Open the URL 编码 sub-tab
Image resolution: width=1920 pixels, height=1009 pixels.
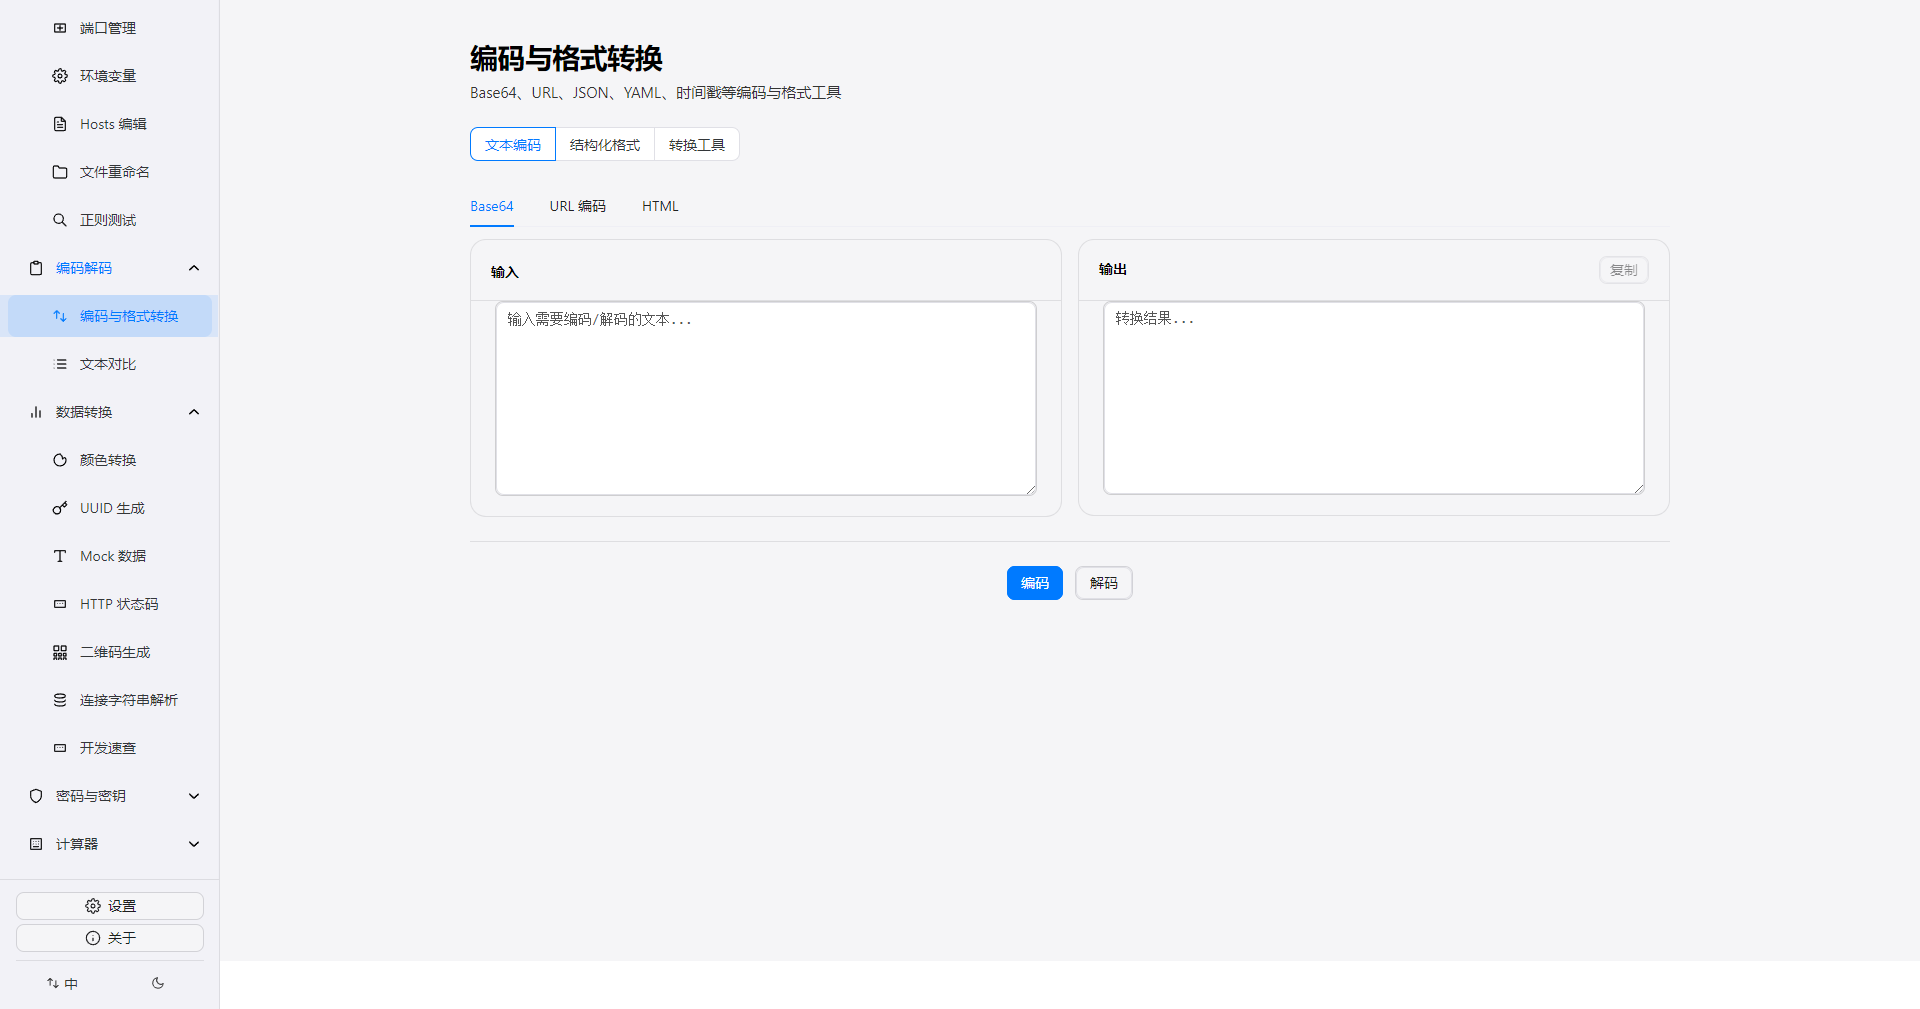coord(578,206)
